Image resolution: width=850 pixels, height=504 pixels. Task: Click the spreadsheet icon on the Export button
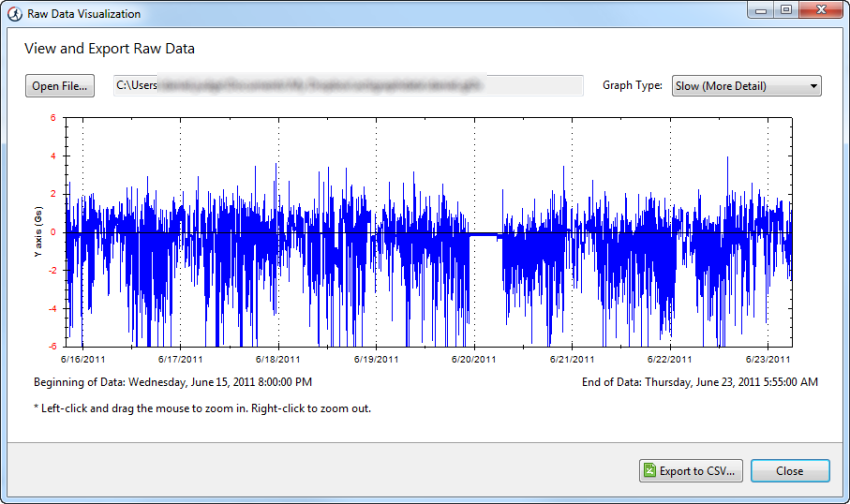tap(649, 471)
